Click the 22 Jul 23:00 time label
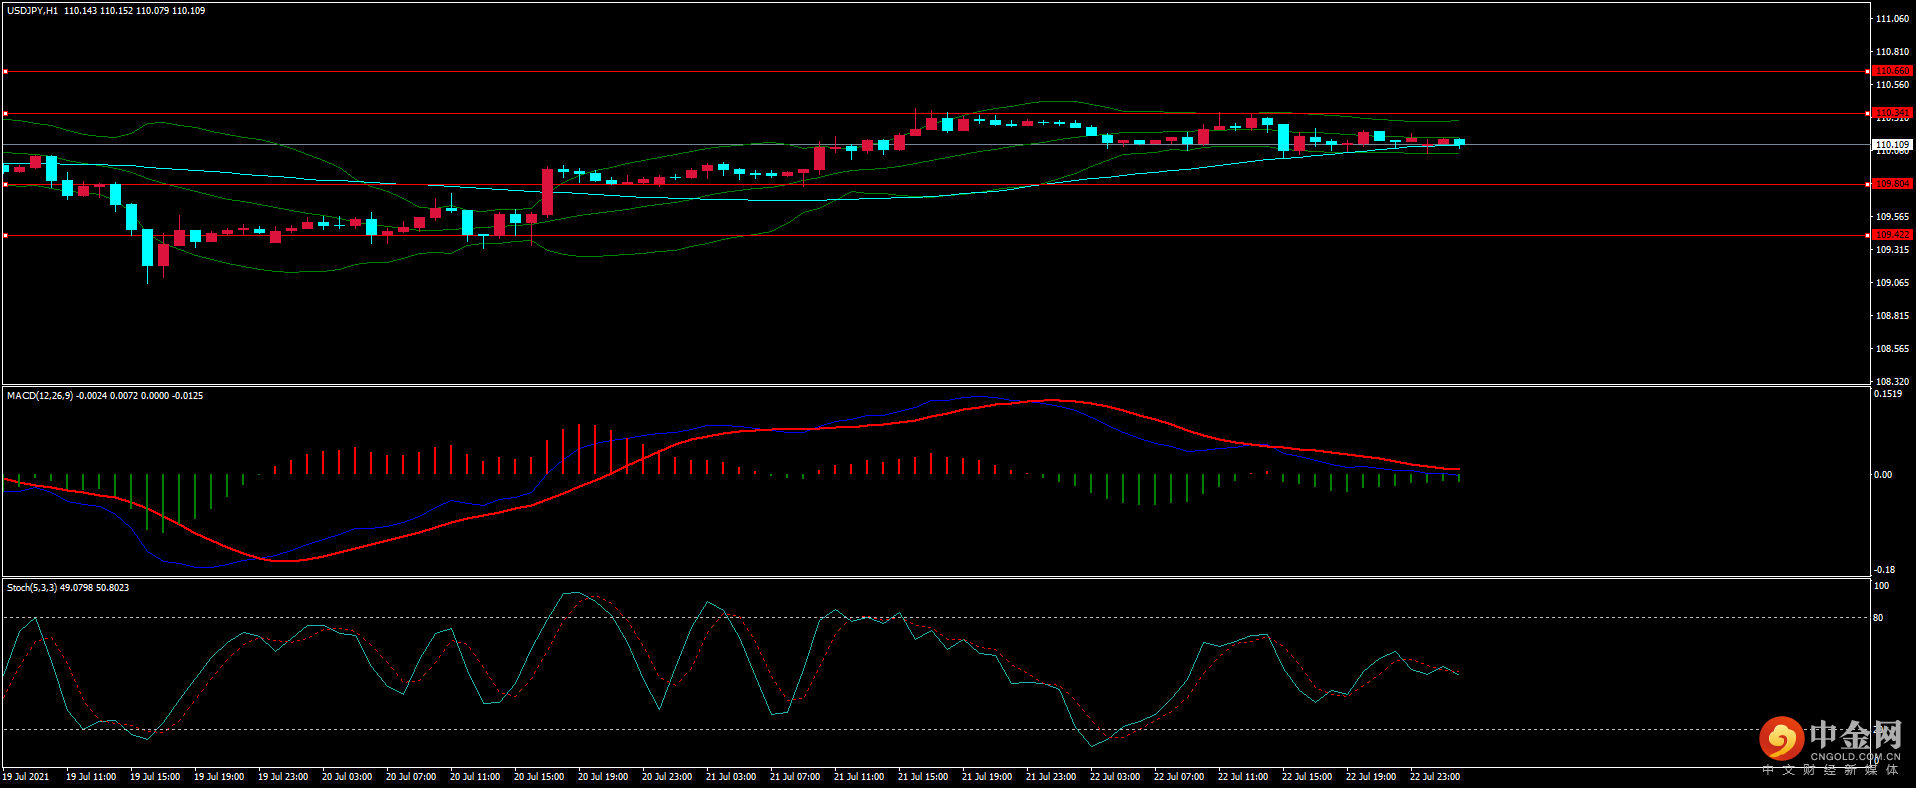The height and width of the screenshot is (788, 1916). pos(1435,777)
